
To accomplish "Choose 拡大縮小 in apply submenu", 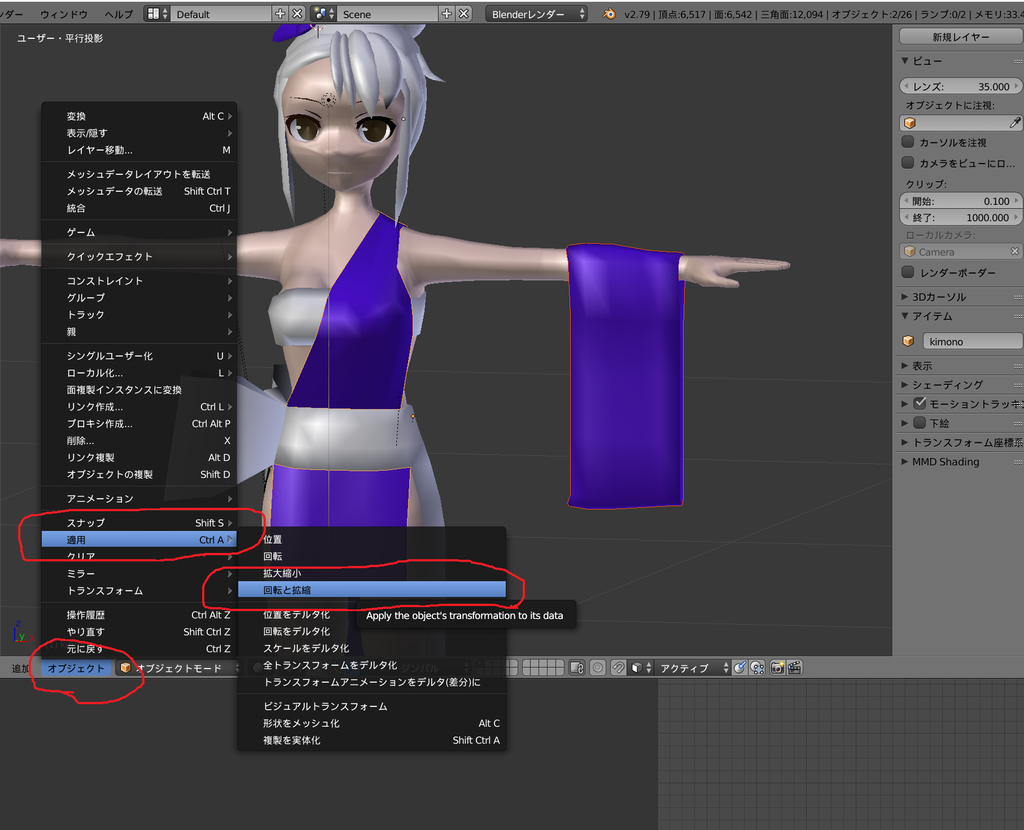I will pos(372,573).
